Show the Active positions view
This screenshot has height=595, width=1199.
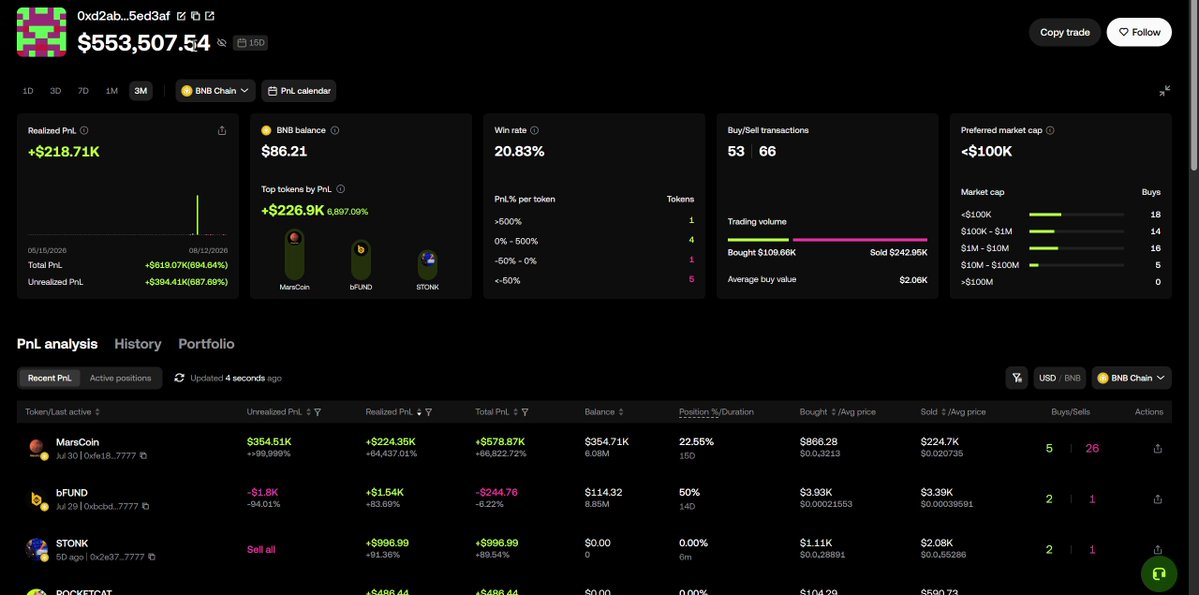pos(120,378)
